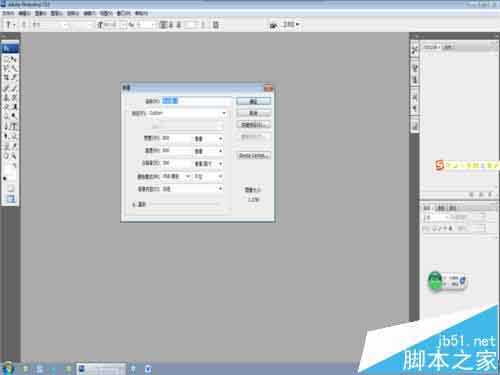Open the Window menu
This screenshot has height=375, width=500.
tap(124, 13)
